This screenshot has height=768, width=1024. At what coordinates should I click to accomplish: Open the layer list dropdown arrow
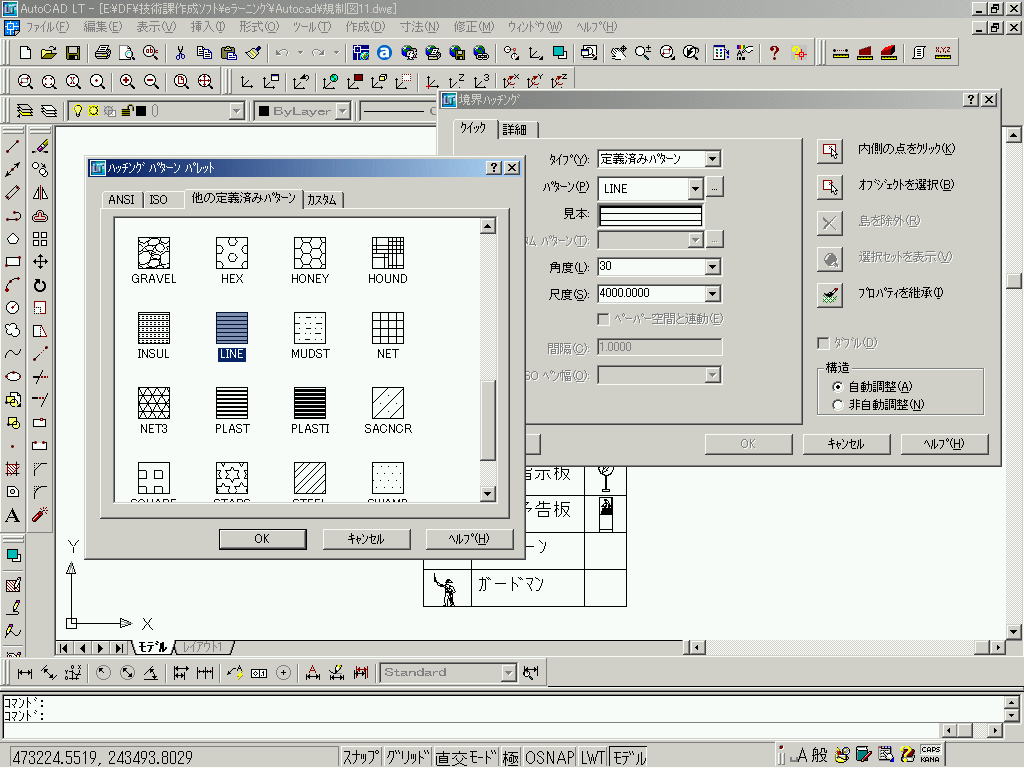(x=236, y=111)
